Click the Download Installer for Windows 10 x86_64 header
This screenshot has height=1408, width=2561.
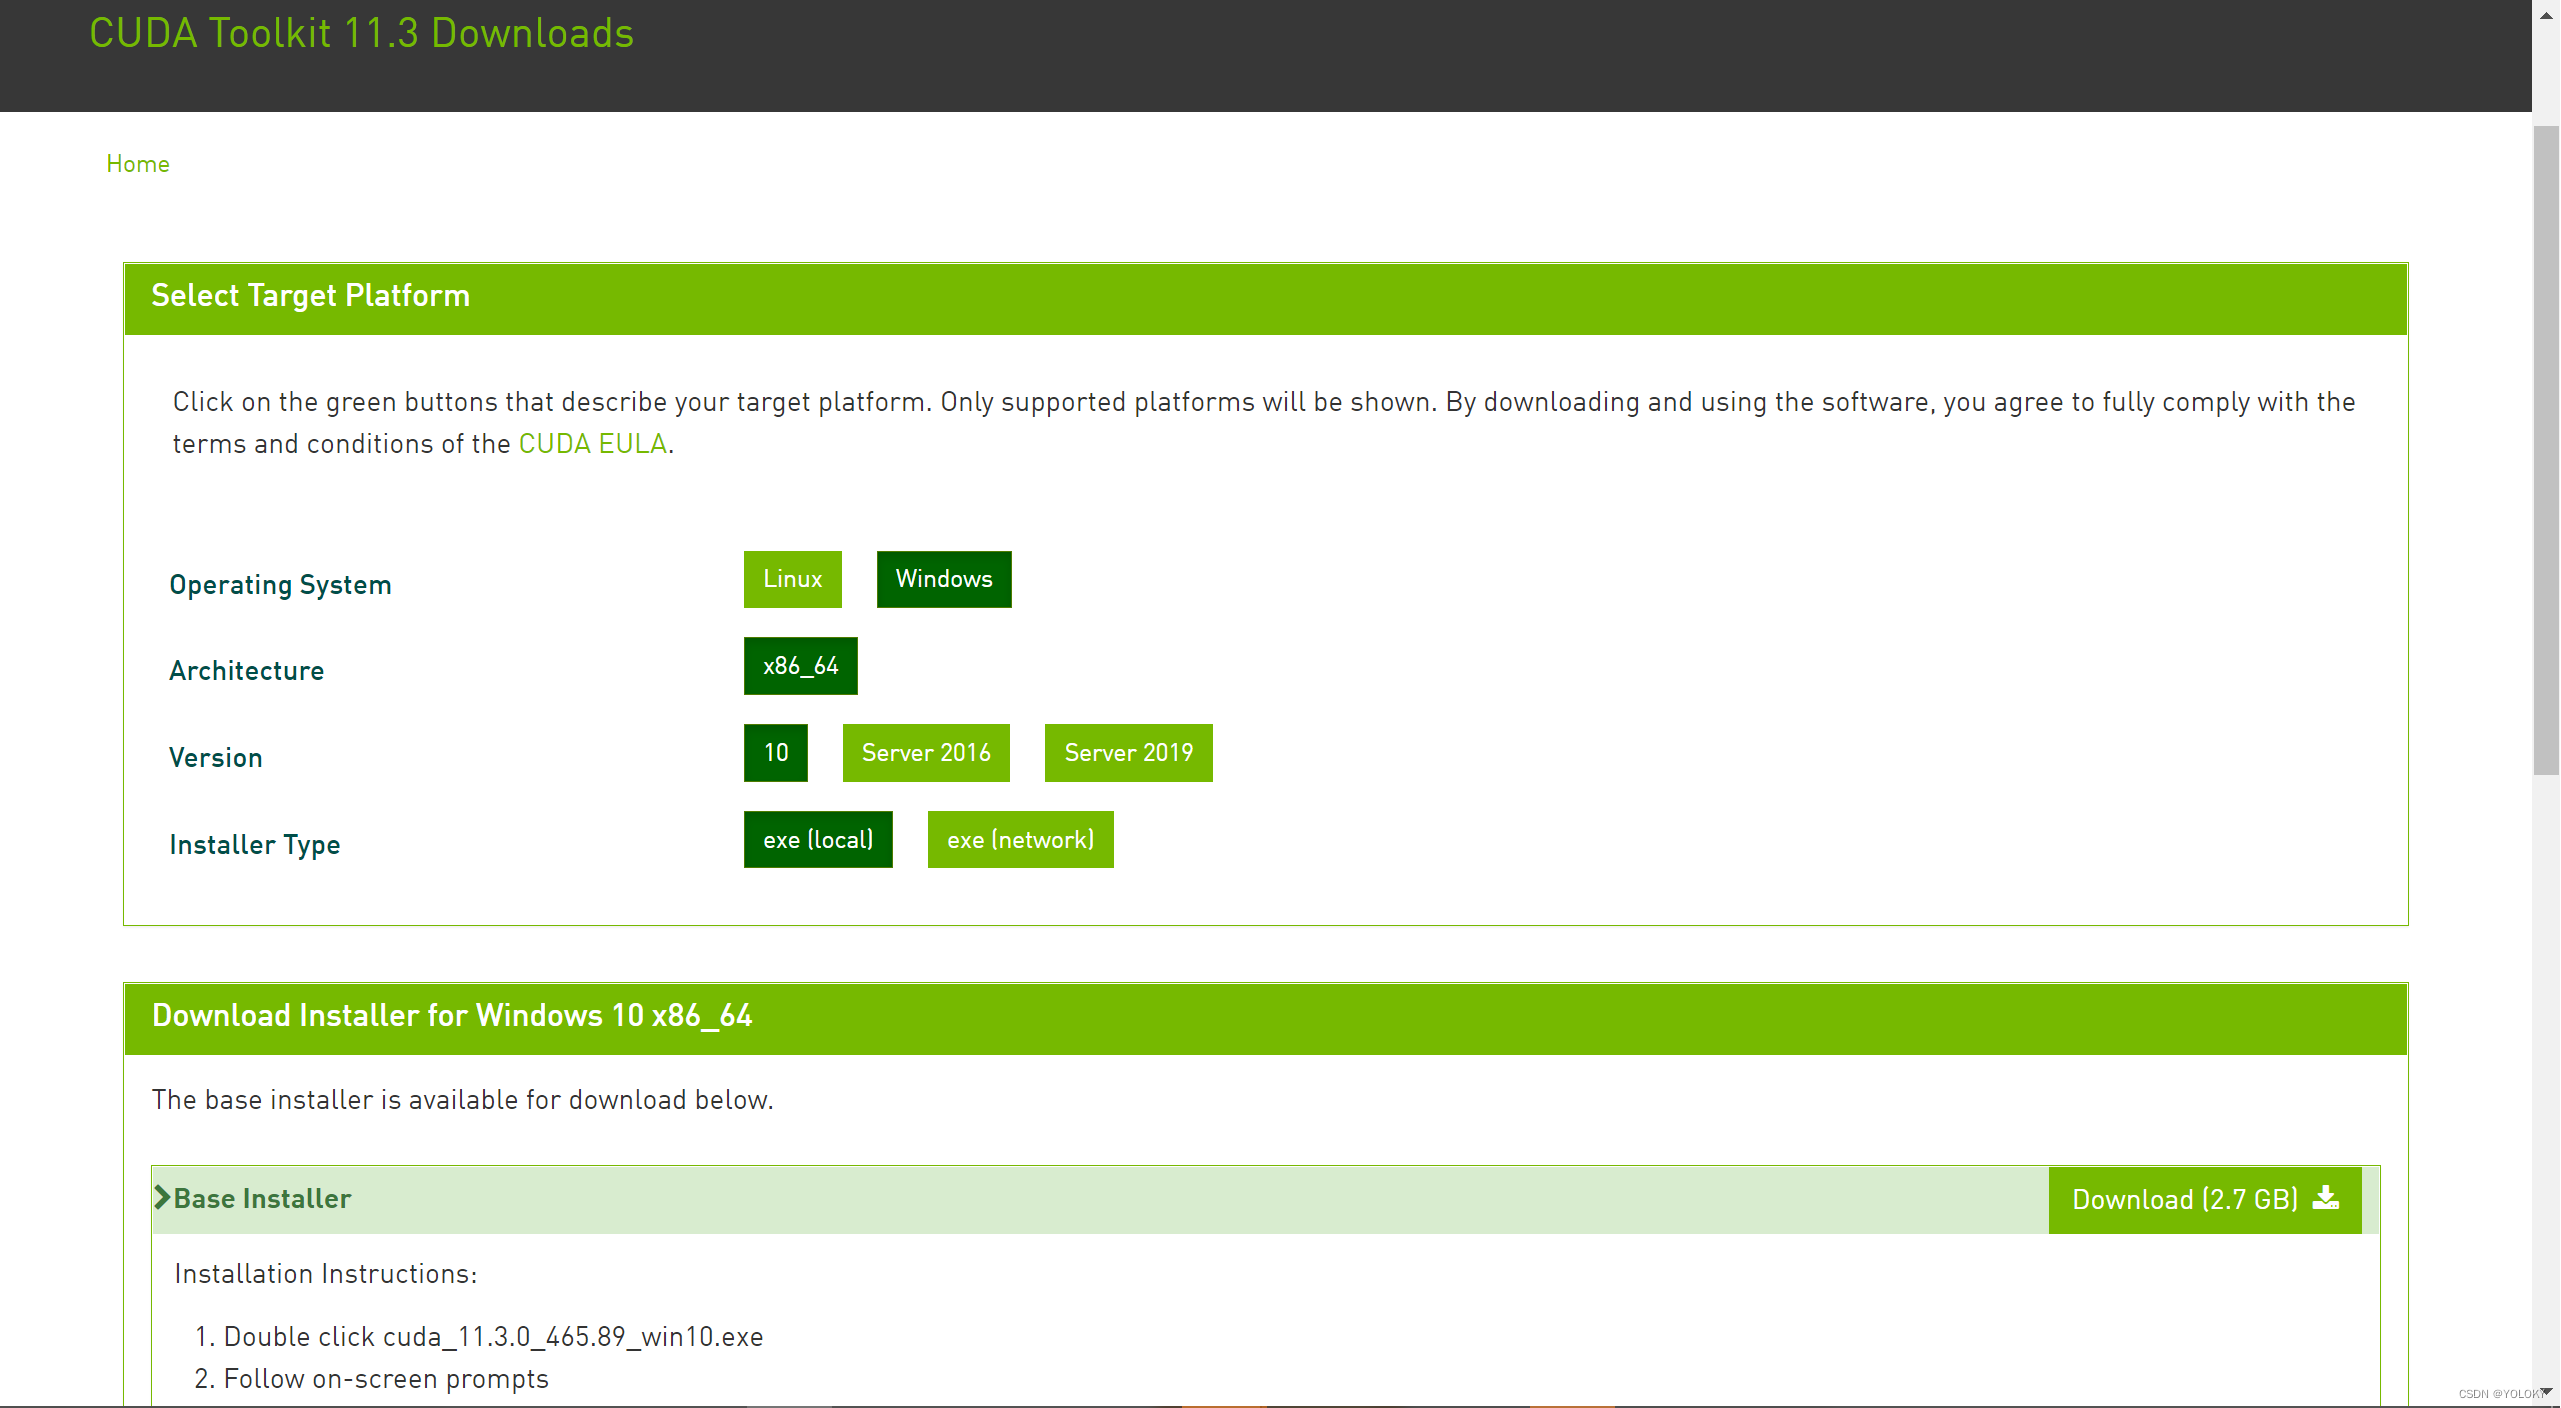[1265, 1018]
